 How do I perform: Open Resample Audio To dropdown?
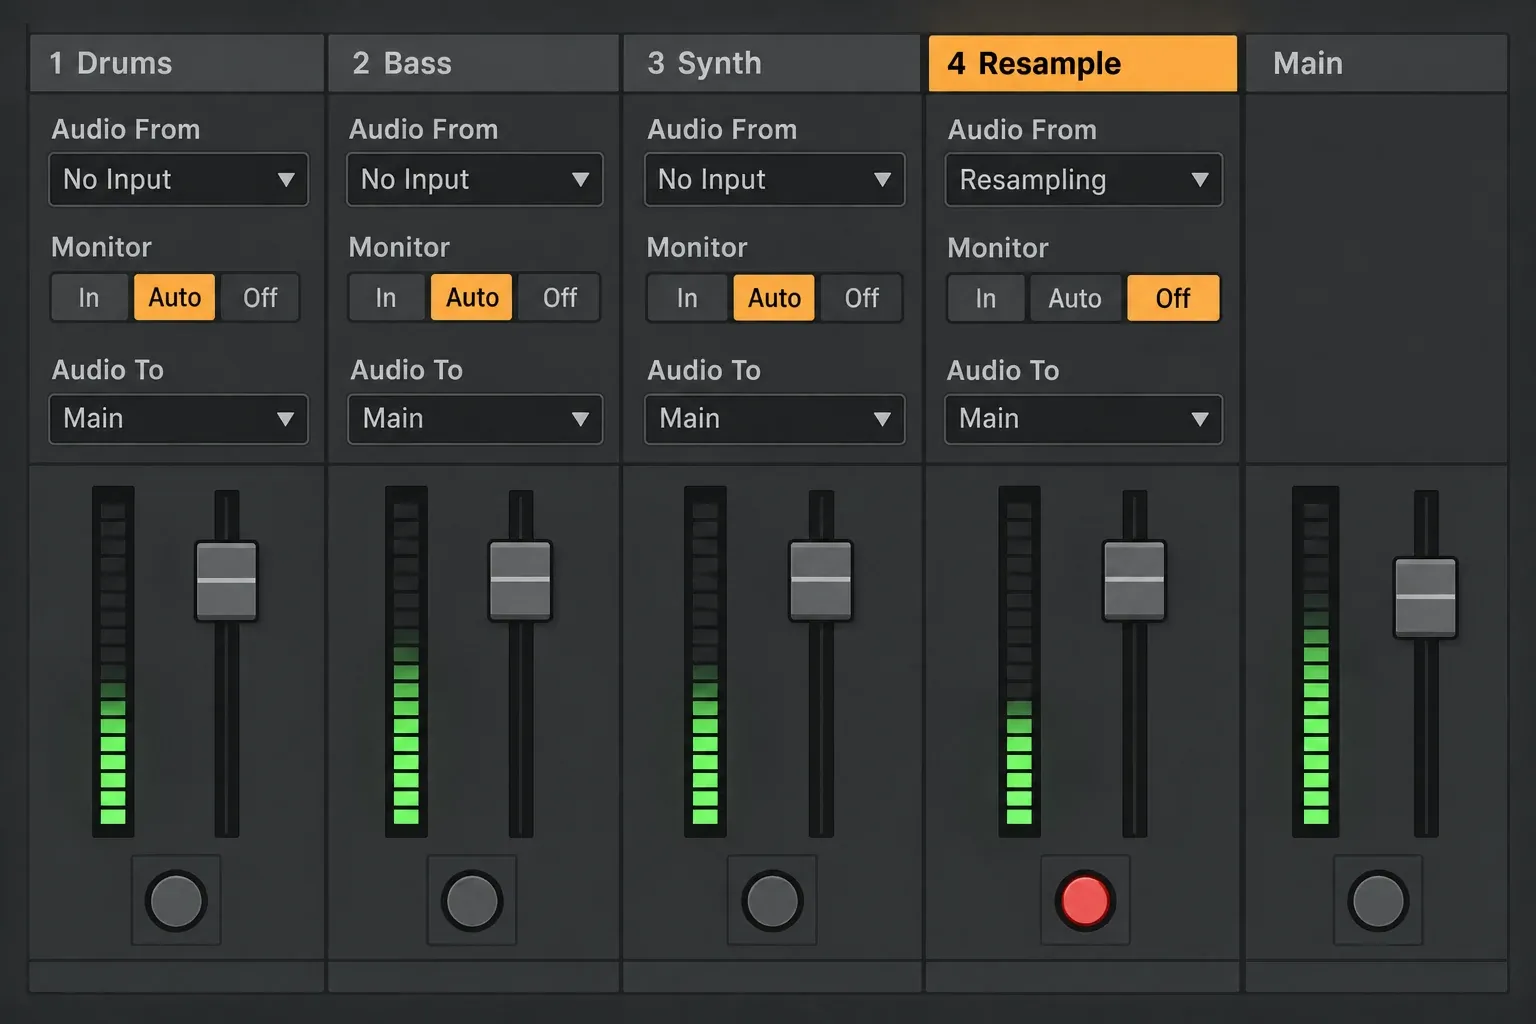pos(1084,419)
